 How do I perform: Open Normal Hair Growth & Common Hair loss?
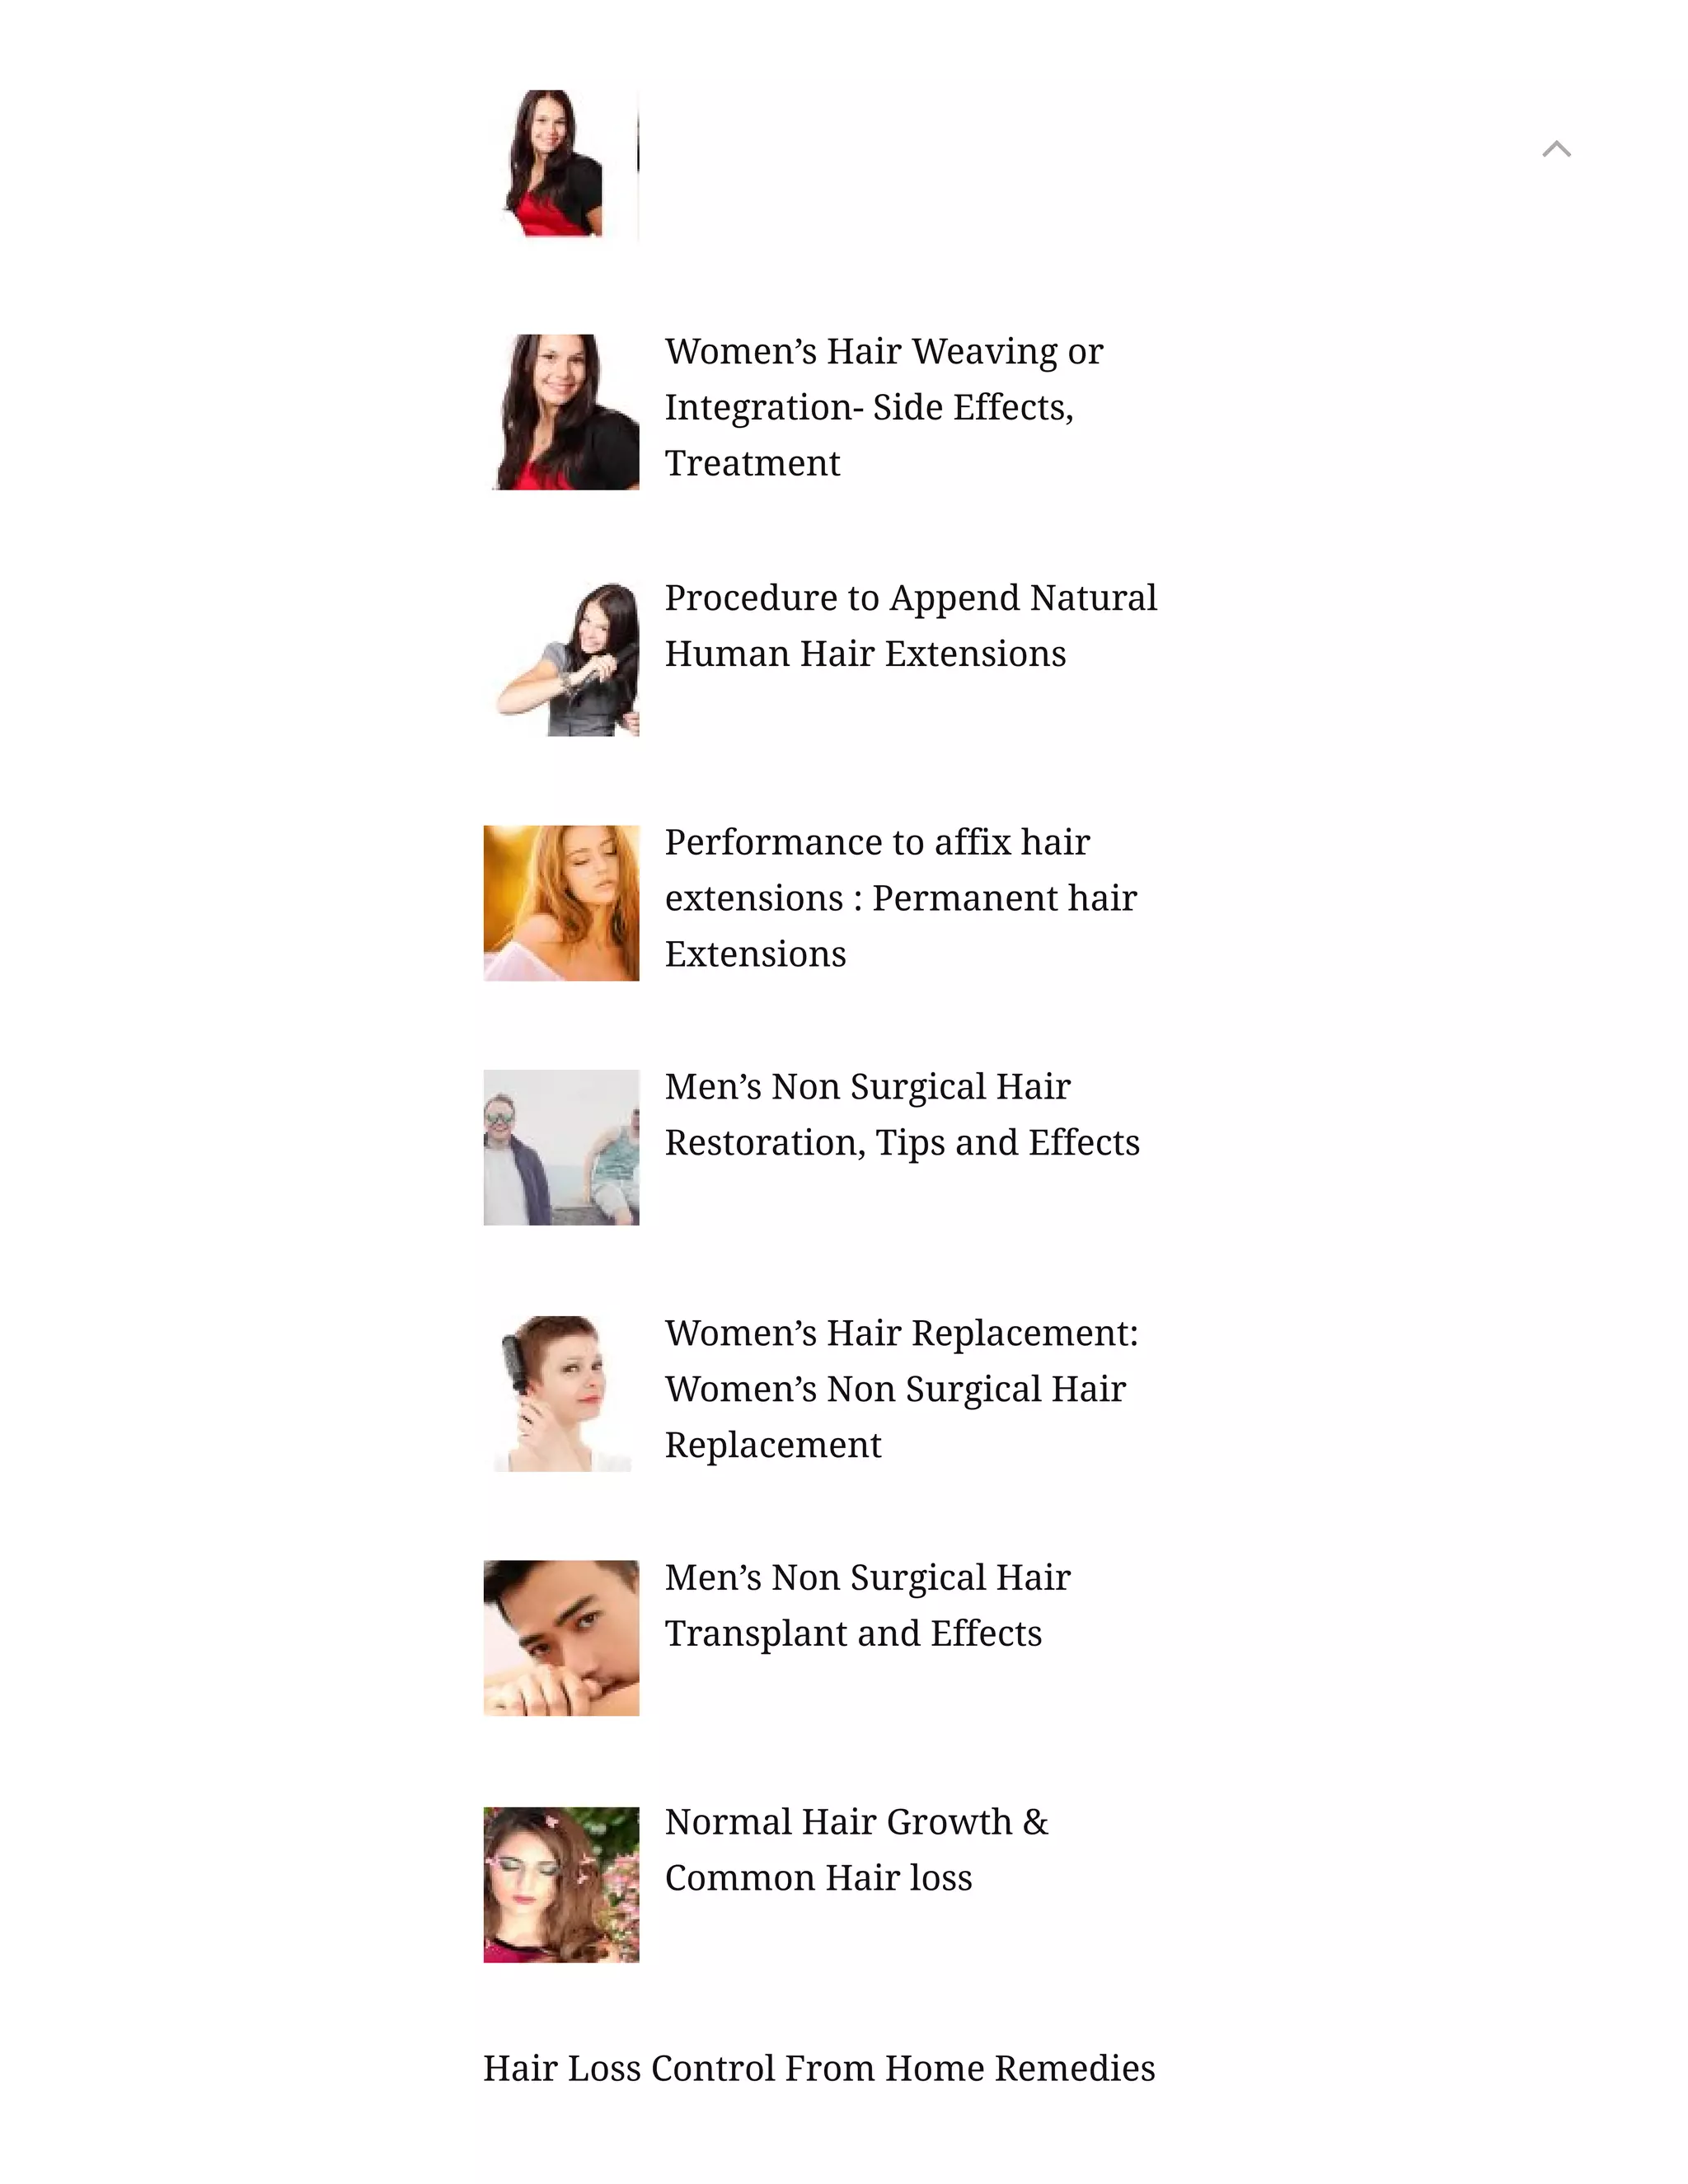(x=857, y=1850)
